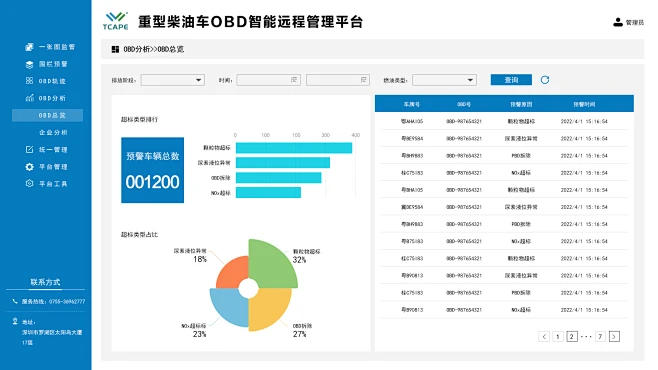Click the 27% pie label
Viewport: 658px width, 370px height.
(300, 334)
